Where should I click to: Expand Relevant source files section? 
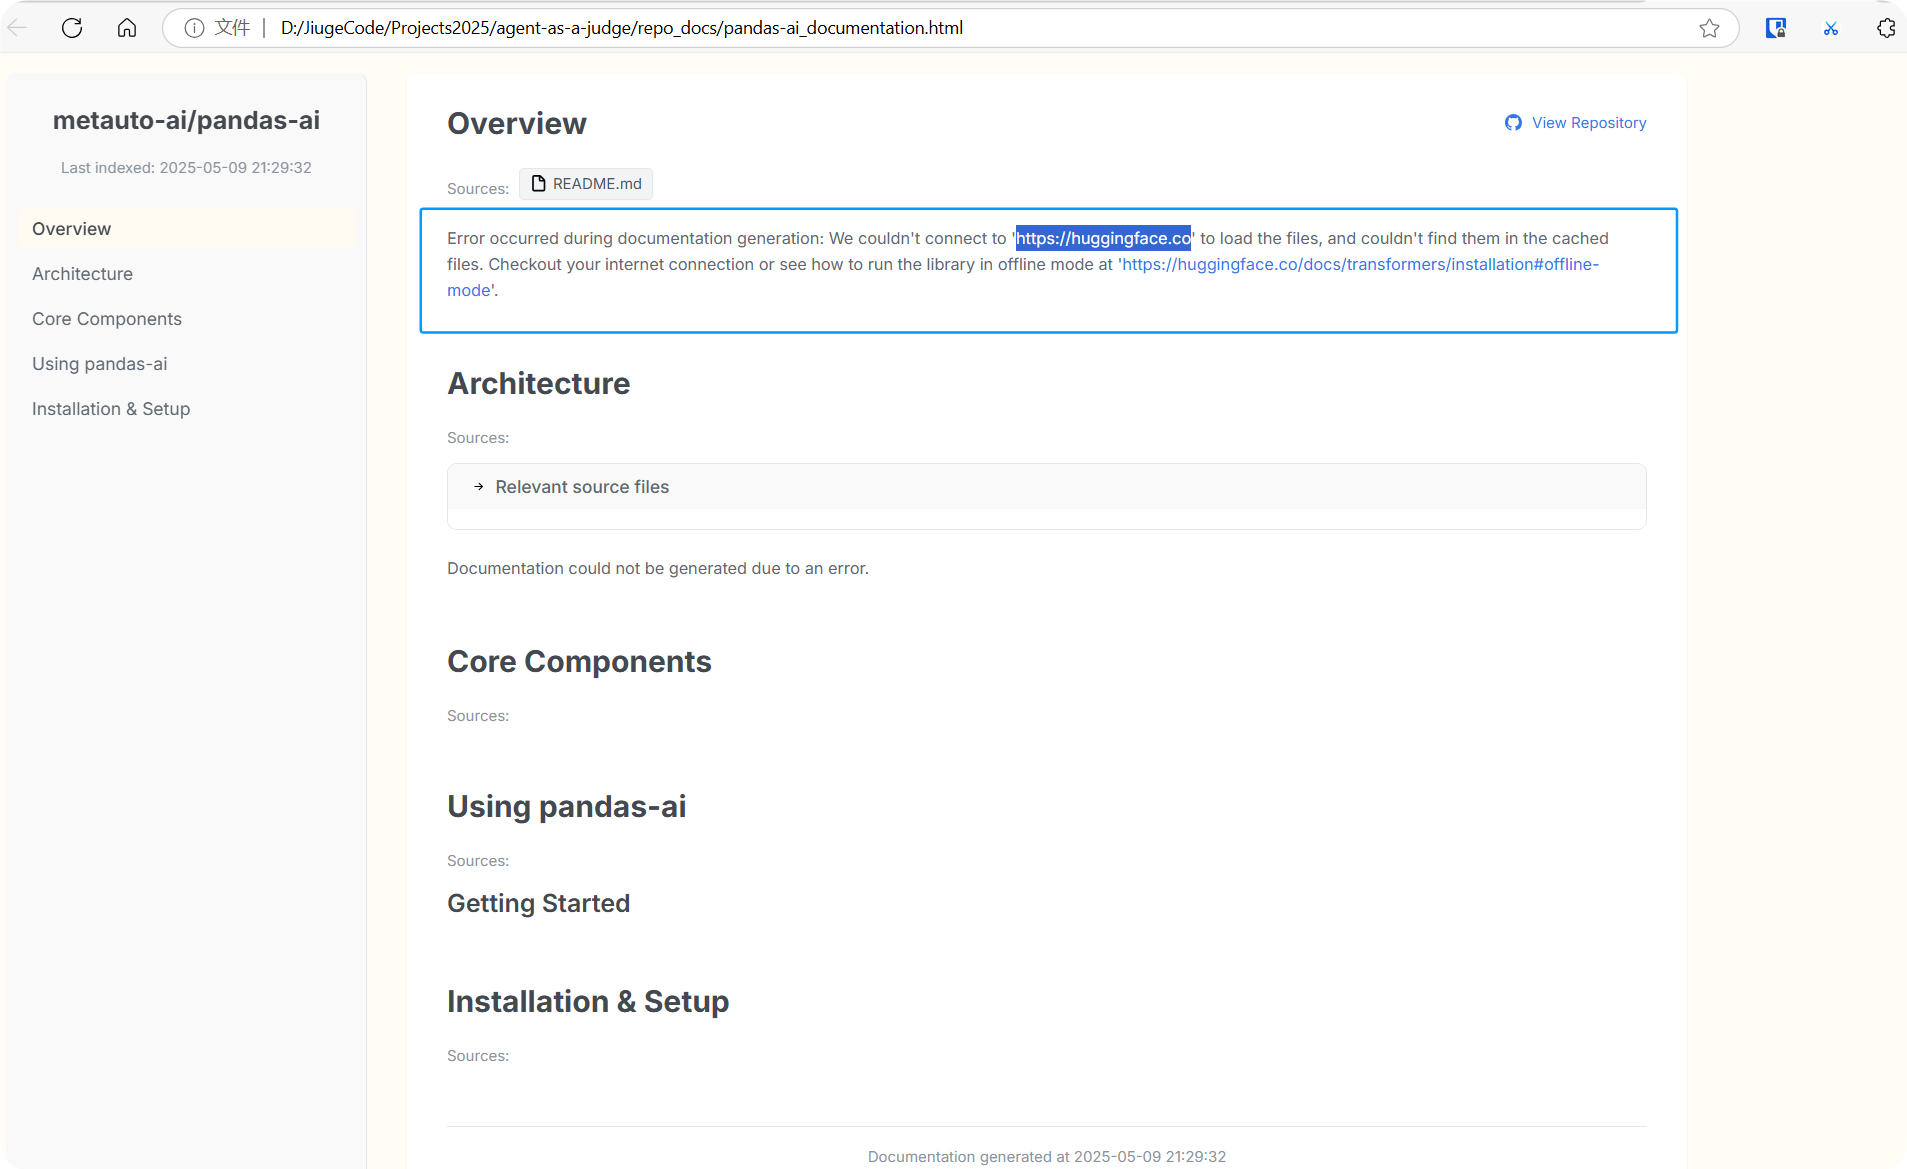tap(1046, 487)
